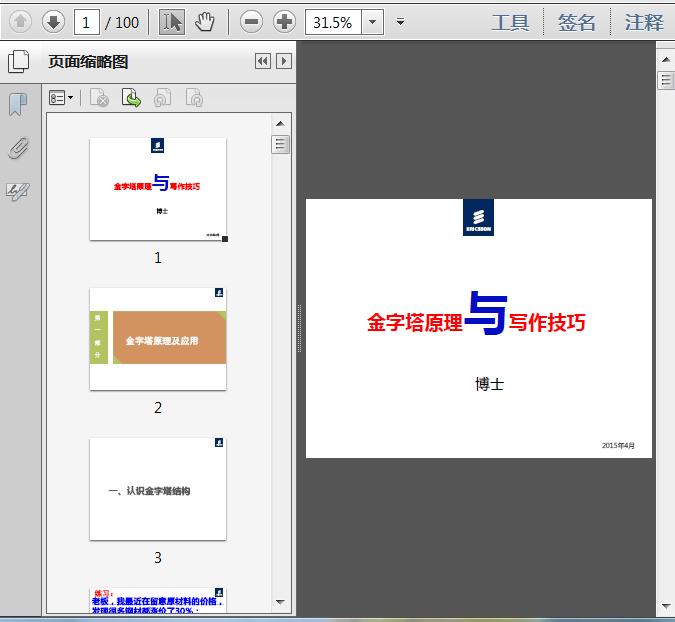
Task: Click the page thumbnails panel icon
Action: (x=19, y=62)
